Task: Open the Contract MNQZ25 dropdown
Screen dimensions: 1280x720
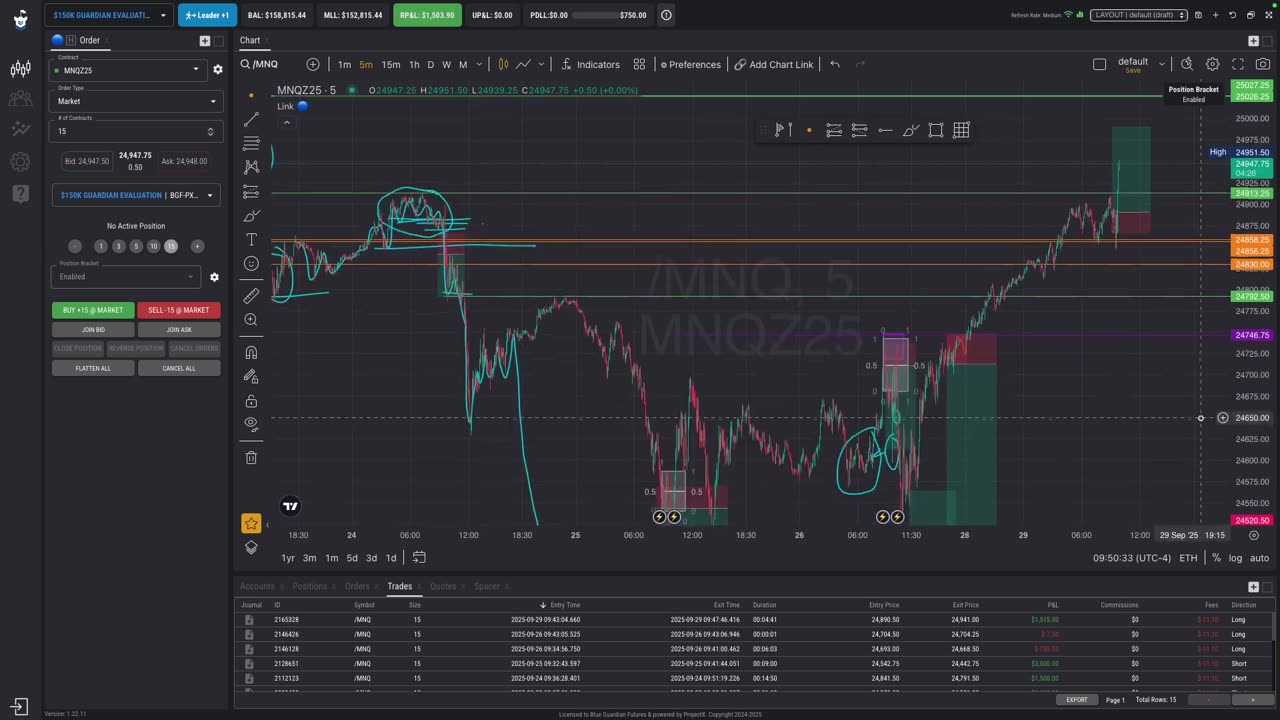Action: [x=127, y=69]
